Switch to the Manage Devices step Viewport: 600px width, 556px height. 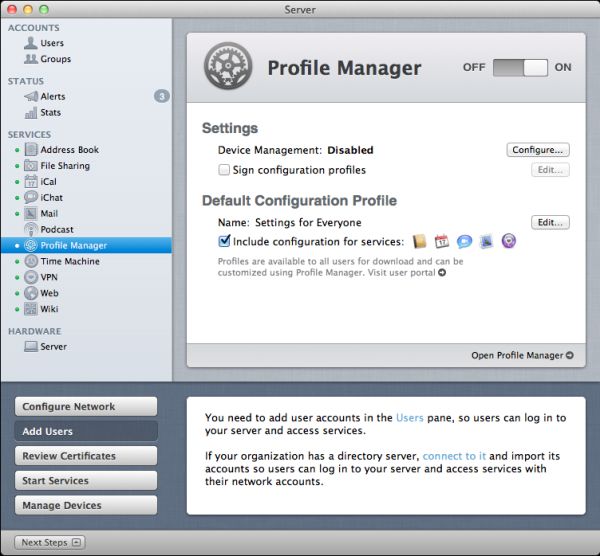coord(86,505)
